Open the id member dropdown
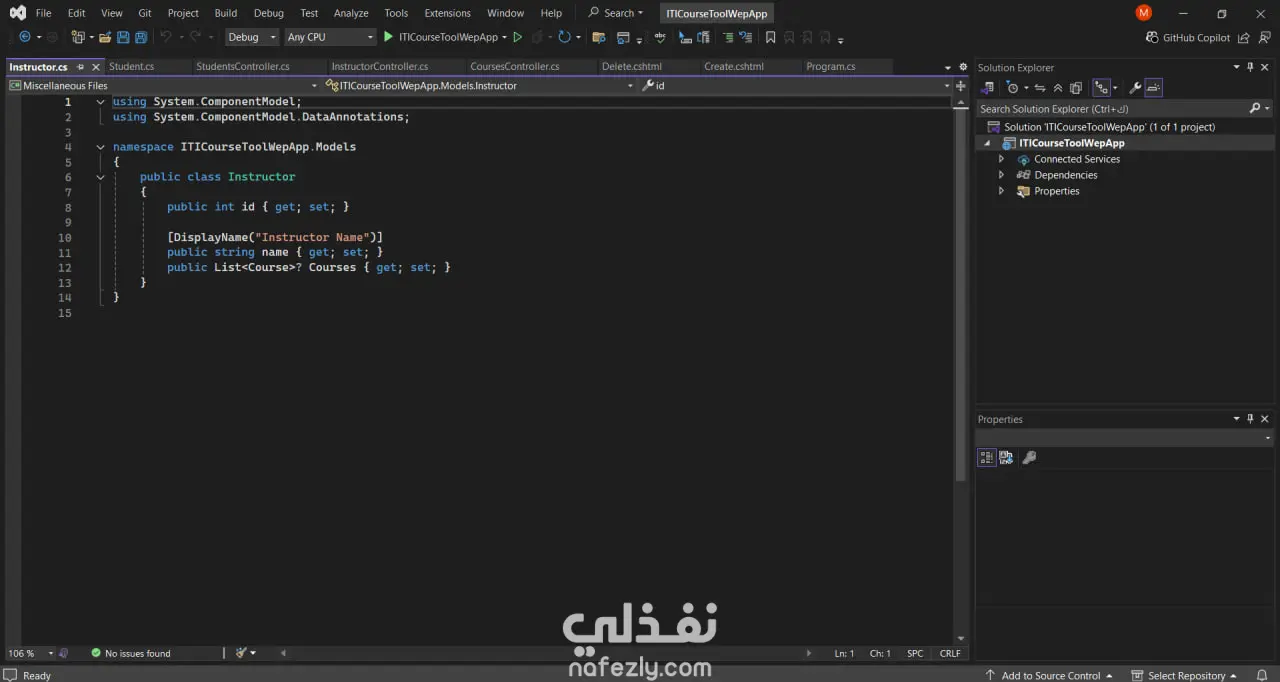 point(796,86)
